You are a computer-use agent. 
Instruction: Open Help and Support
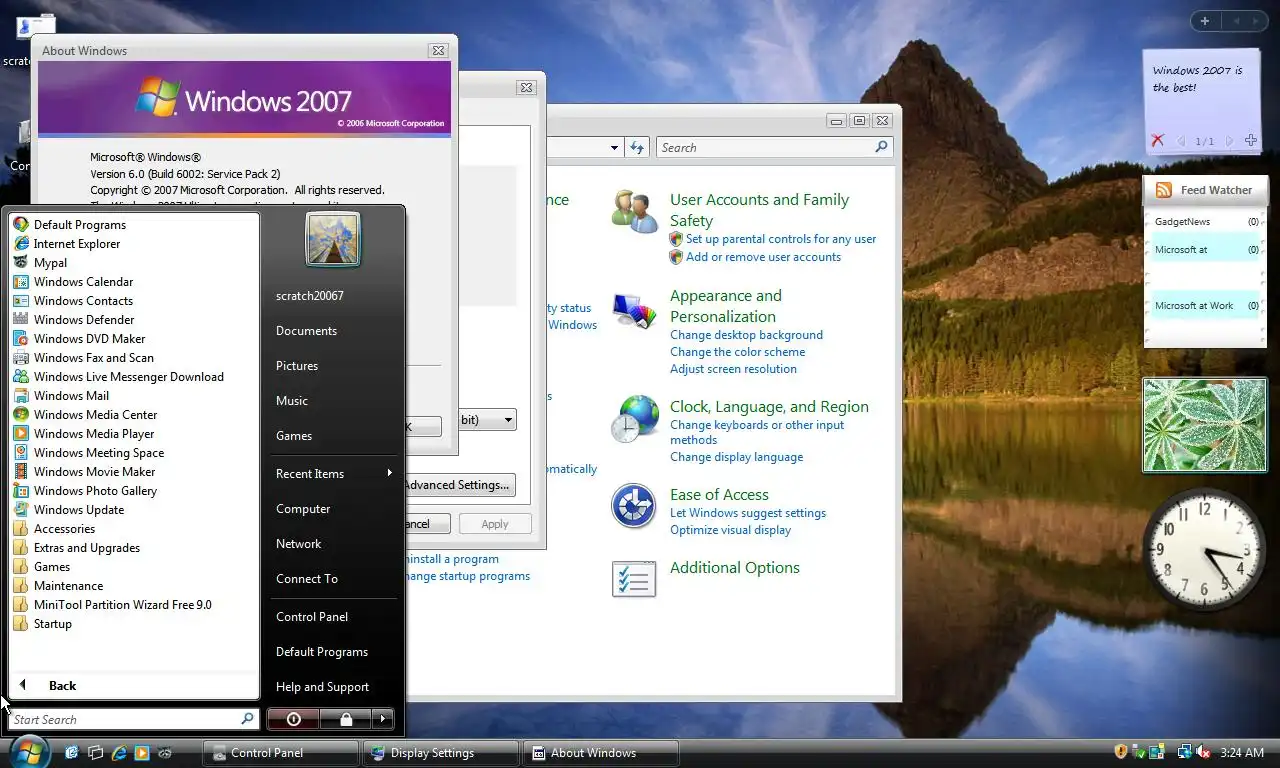[x=322, y=687]
